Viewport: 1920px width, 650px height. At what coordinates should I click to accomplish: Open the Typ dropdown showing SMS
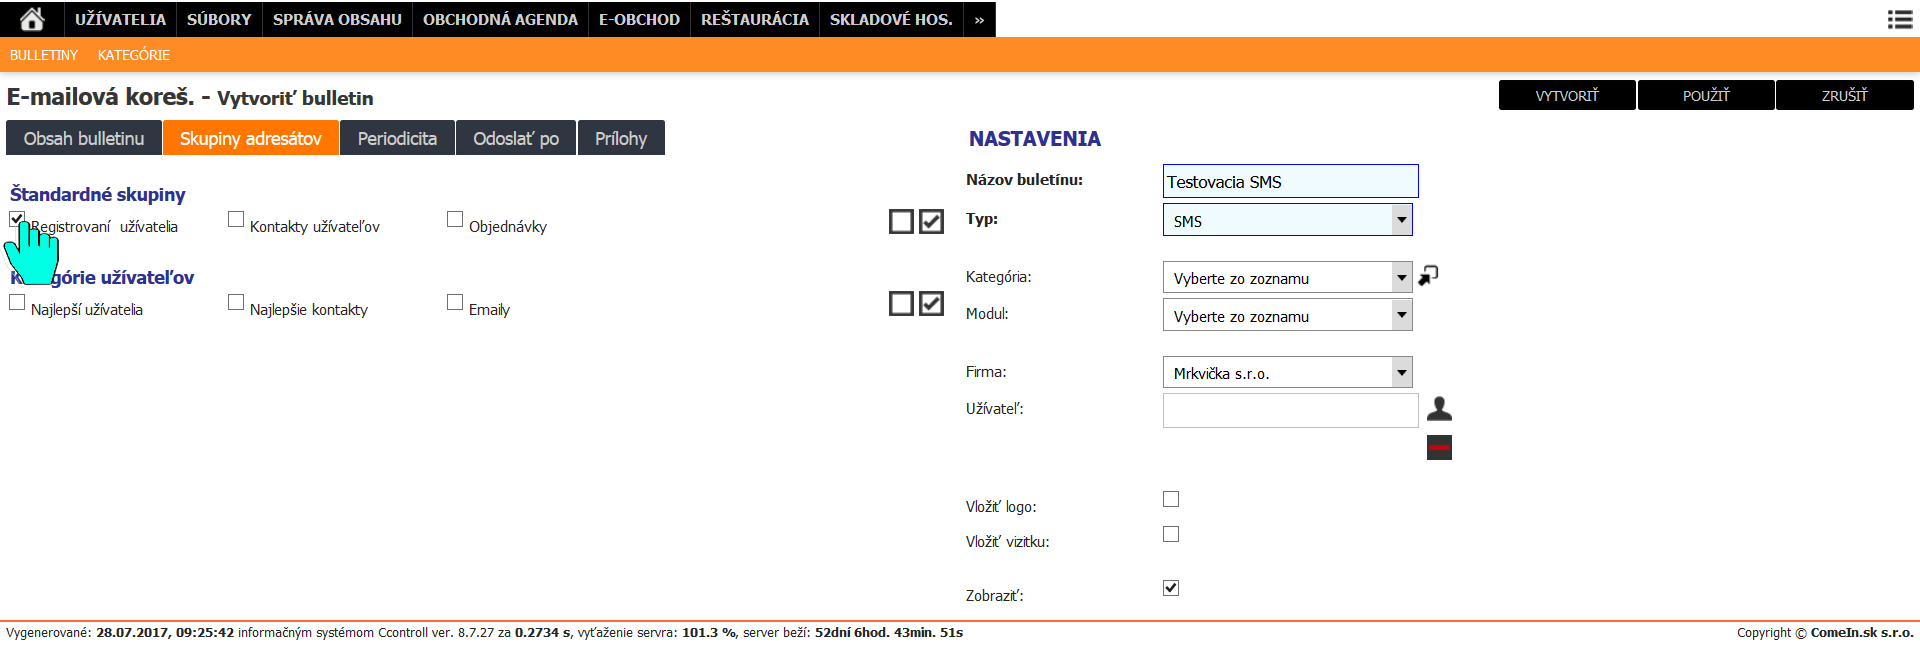click(x=1287, y=220)
